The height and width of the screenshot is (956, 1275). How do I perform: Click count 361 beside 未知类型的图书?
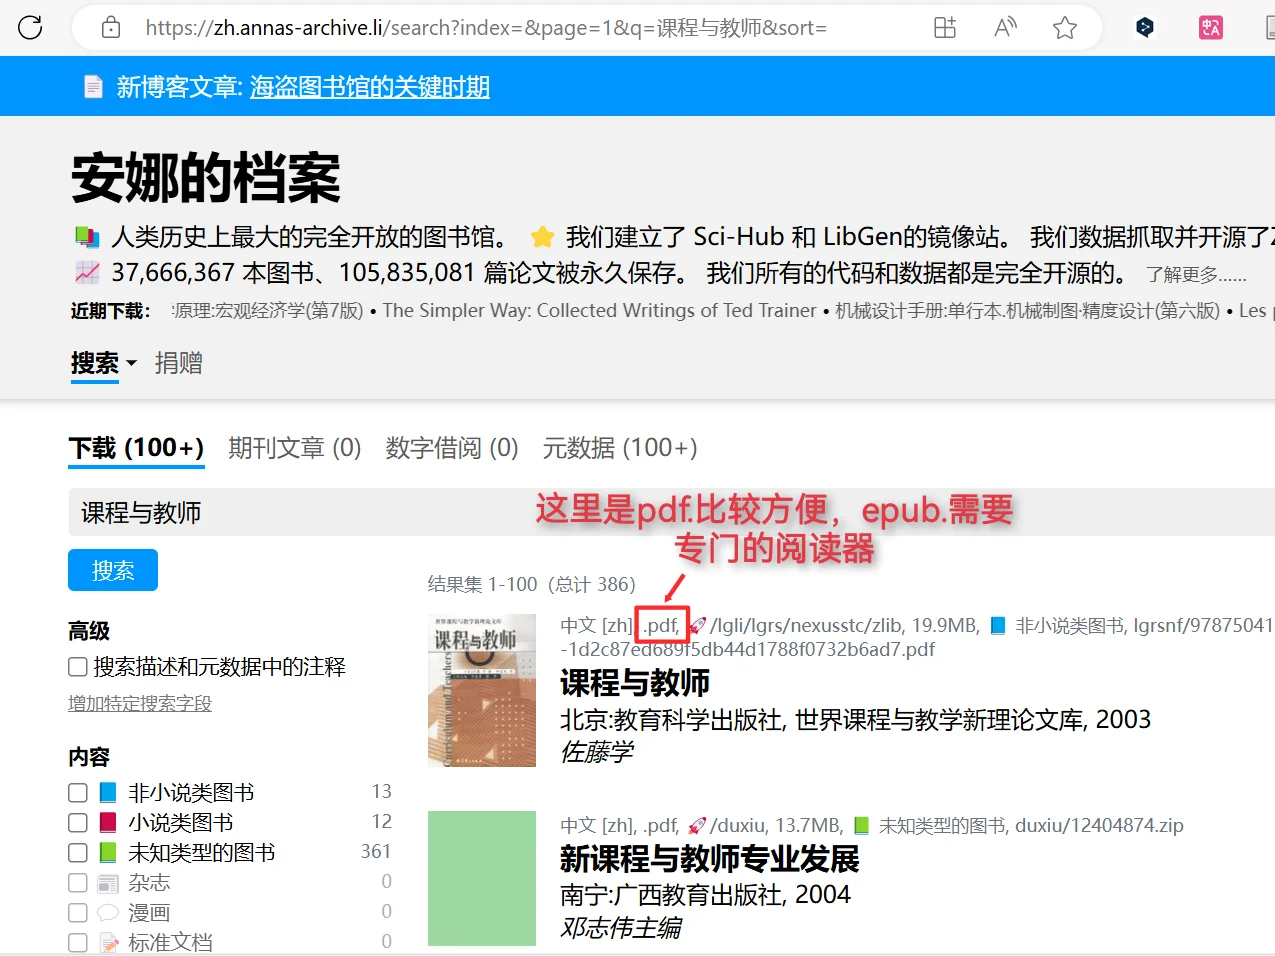coord(376,851)
